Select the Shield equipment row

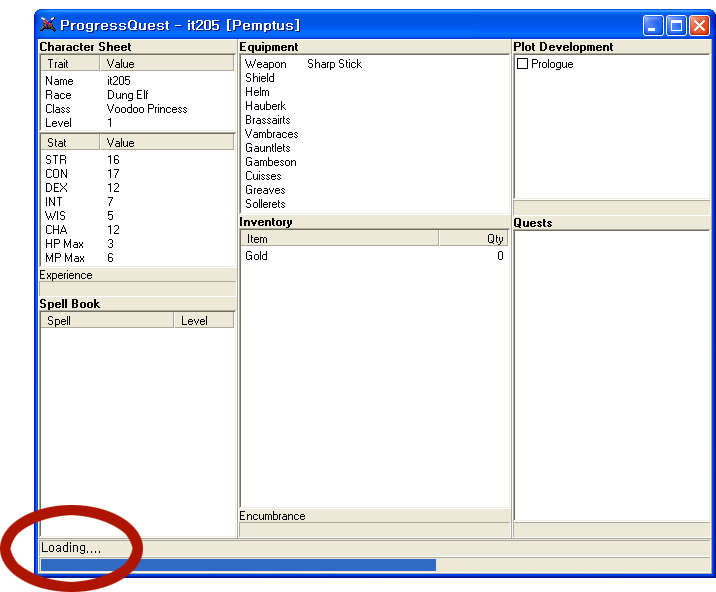(x=374, y=78)
